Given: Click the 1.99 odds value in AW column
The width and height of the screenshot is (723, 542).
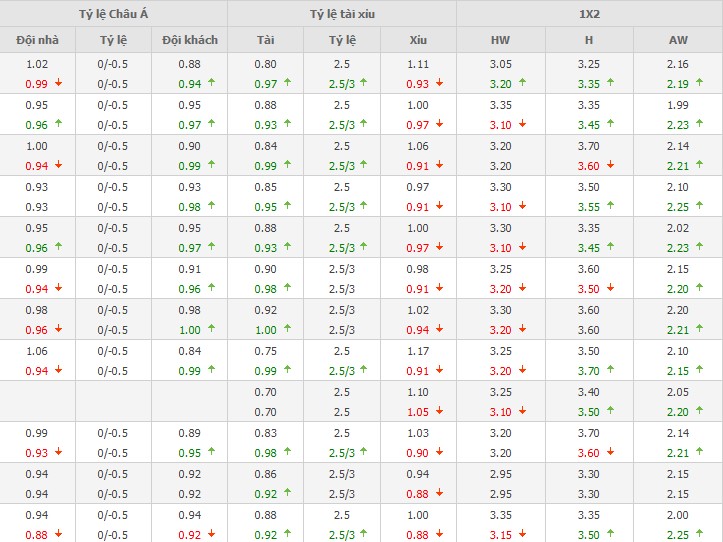Looking at the screenshot, I should [x=678, y=105].
